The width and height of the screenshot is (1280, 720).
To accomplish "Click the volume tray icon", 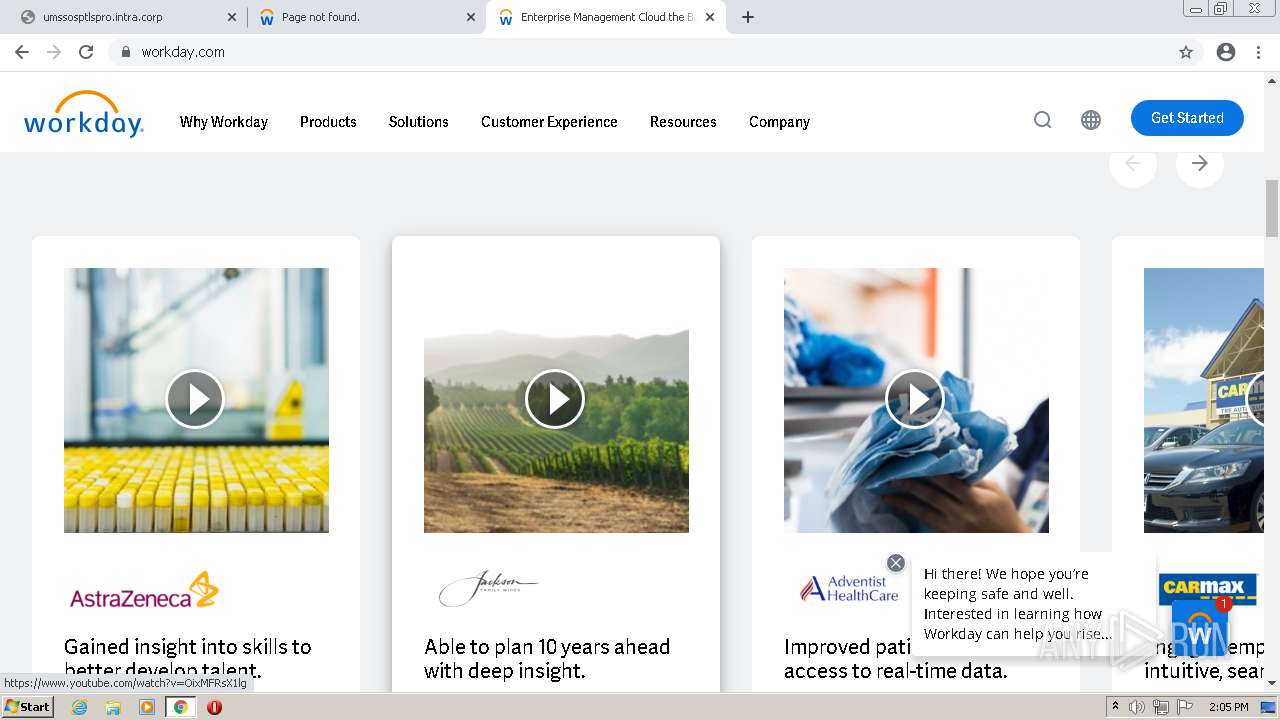I will [x=1137, y=707].
